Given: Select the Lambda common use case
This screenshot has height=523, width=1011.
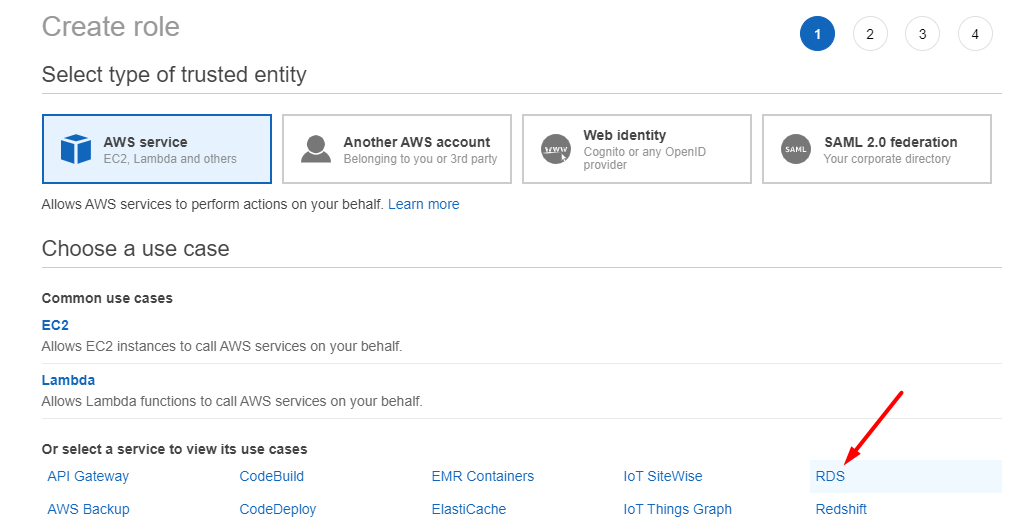Looking at the screenshot, I should (68, 380).
